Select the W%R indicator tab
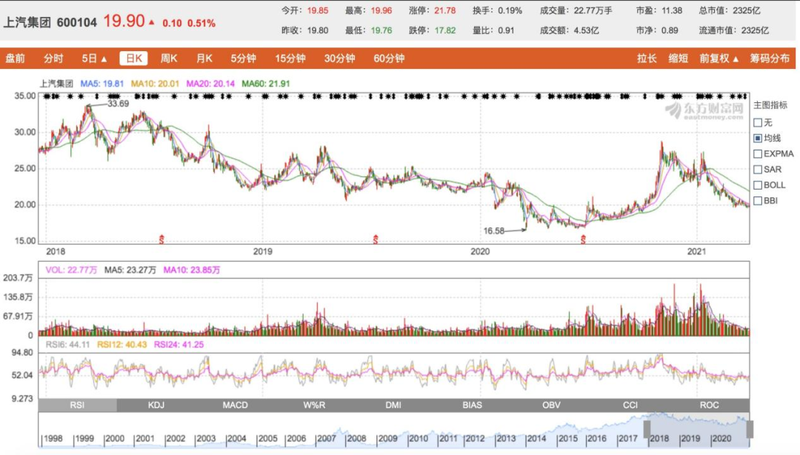This screenshot has width=800, height=455. coord(314,405)
